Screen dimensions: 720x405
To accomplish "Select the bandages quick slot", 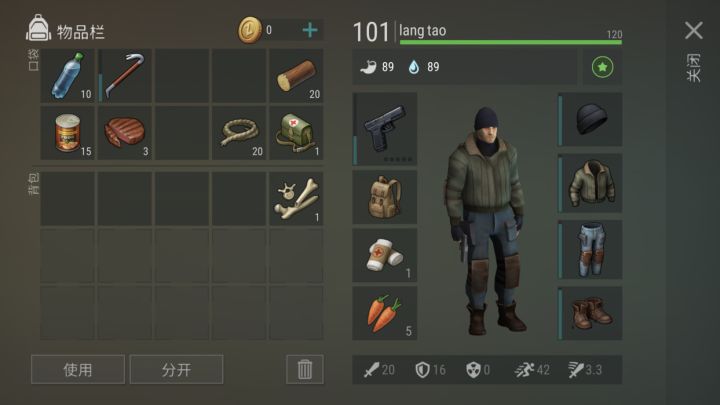I will 385,255.
